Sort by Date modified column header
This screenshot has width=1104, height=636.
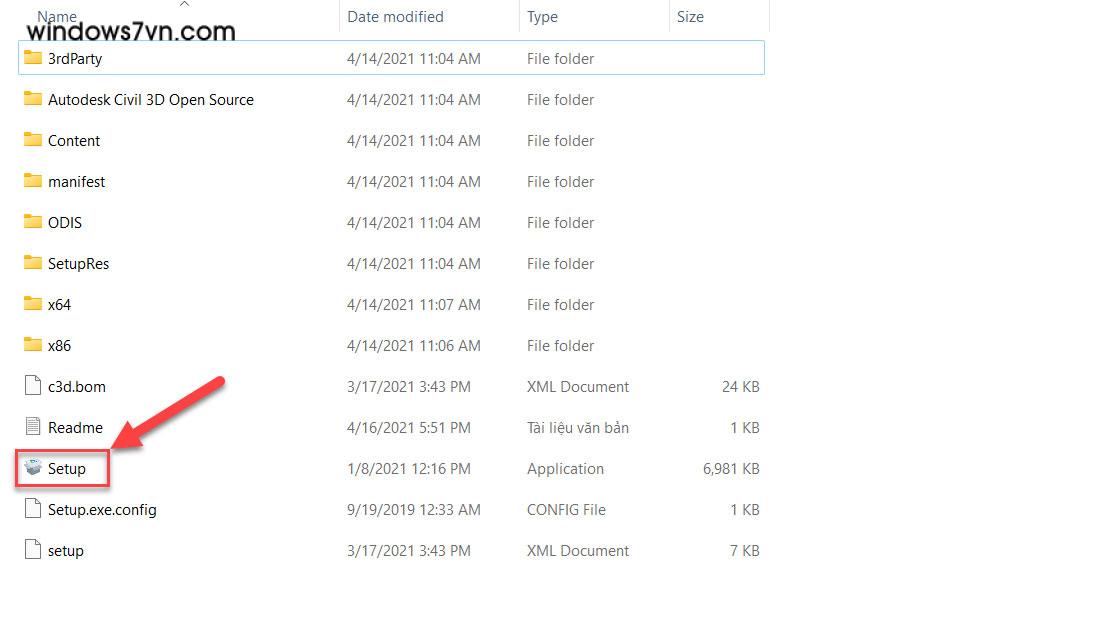pyautogui.click(x=395, y=17)
